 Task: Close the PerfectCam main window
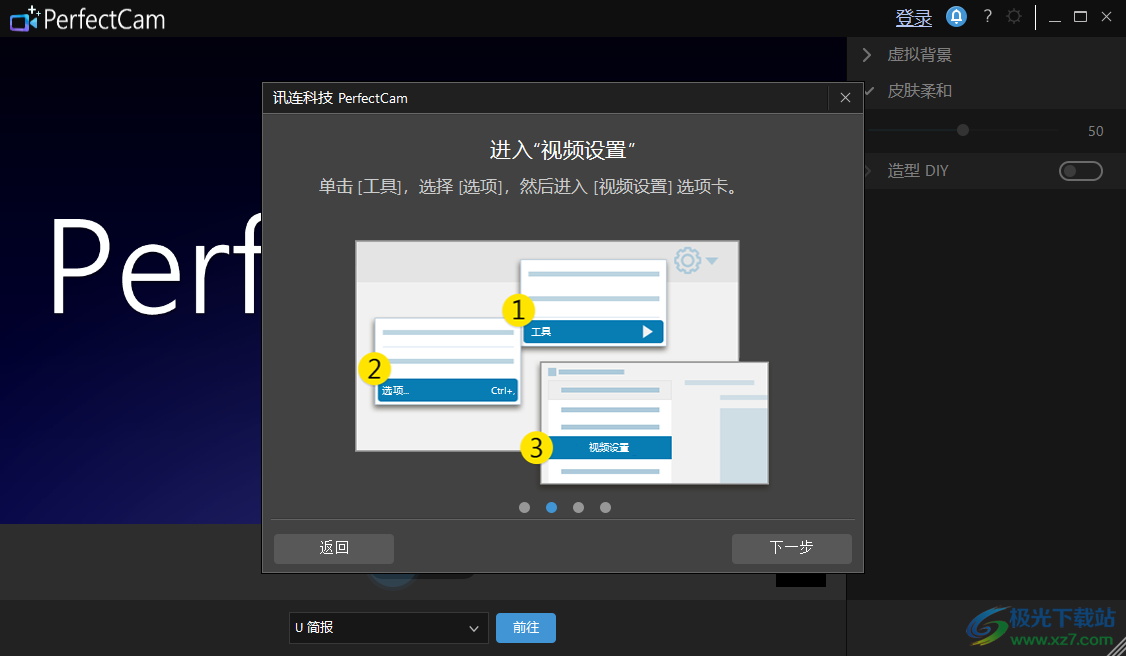tap(1106, 17)
